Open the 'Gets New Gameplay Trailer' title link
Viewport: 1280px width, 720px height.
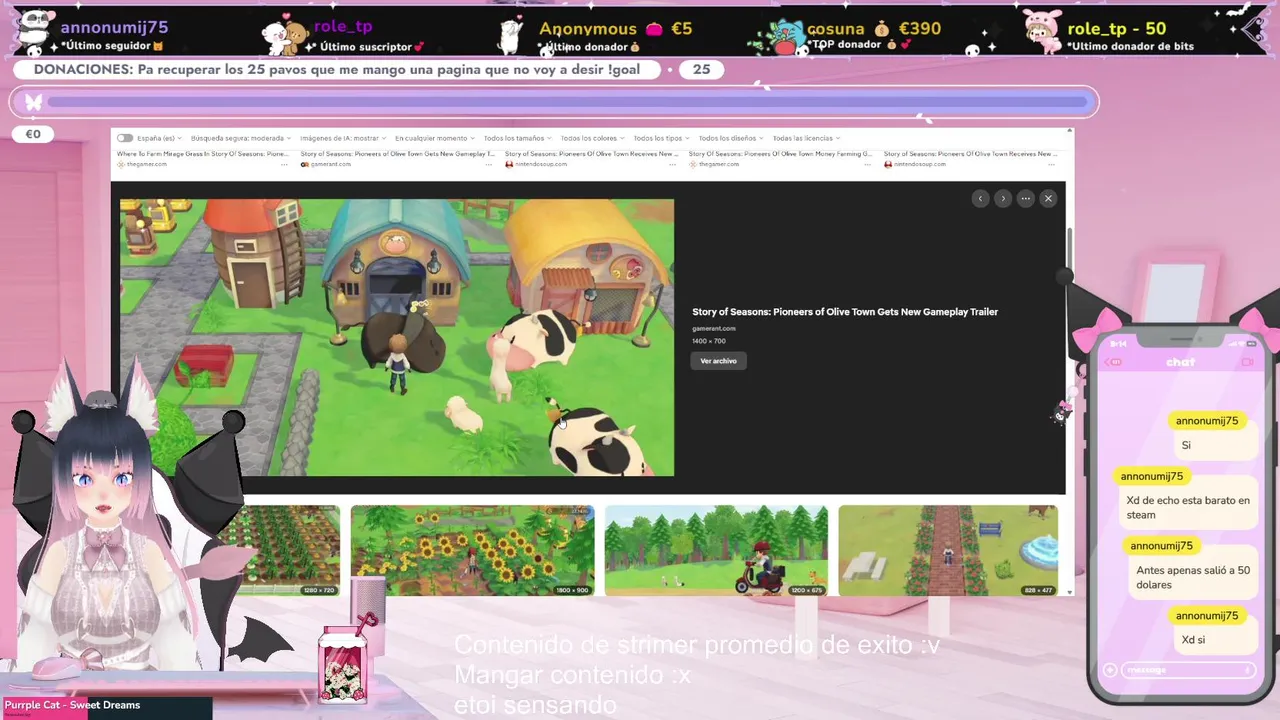pos(845,312)
